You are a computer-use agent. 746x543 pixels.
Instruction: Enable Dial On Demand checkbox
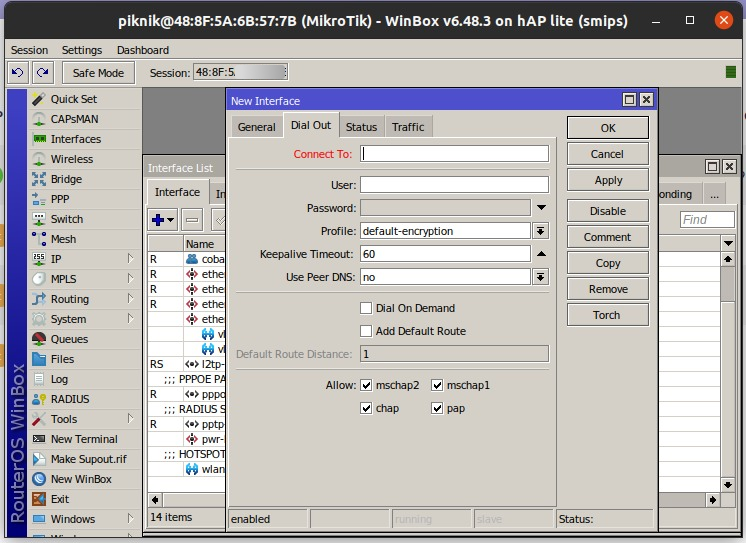[366, 308]
